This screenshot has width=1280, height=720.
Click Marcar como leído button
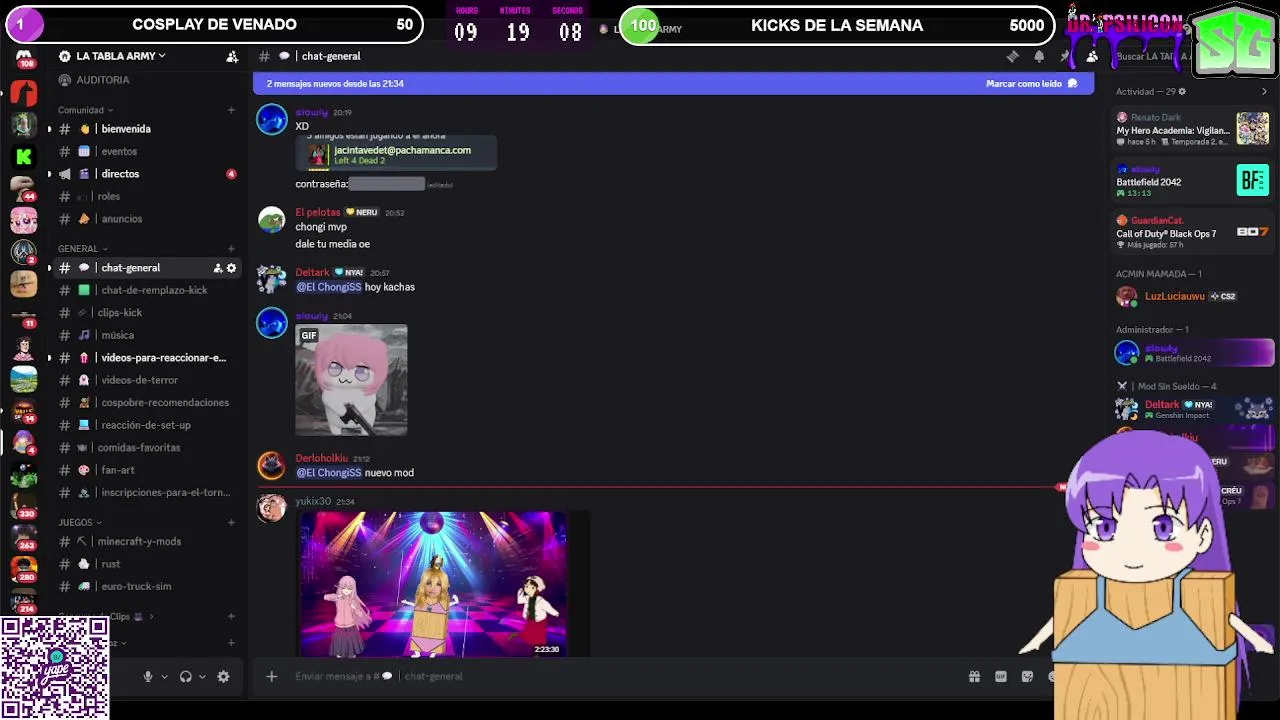coord(1031,84)
